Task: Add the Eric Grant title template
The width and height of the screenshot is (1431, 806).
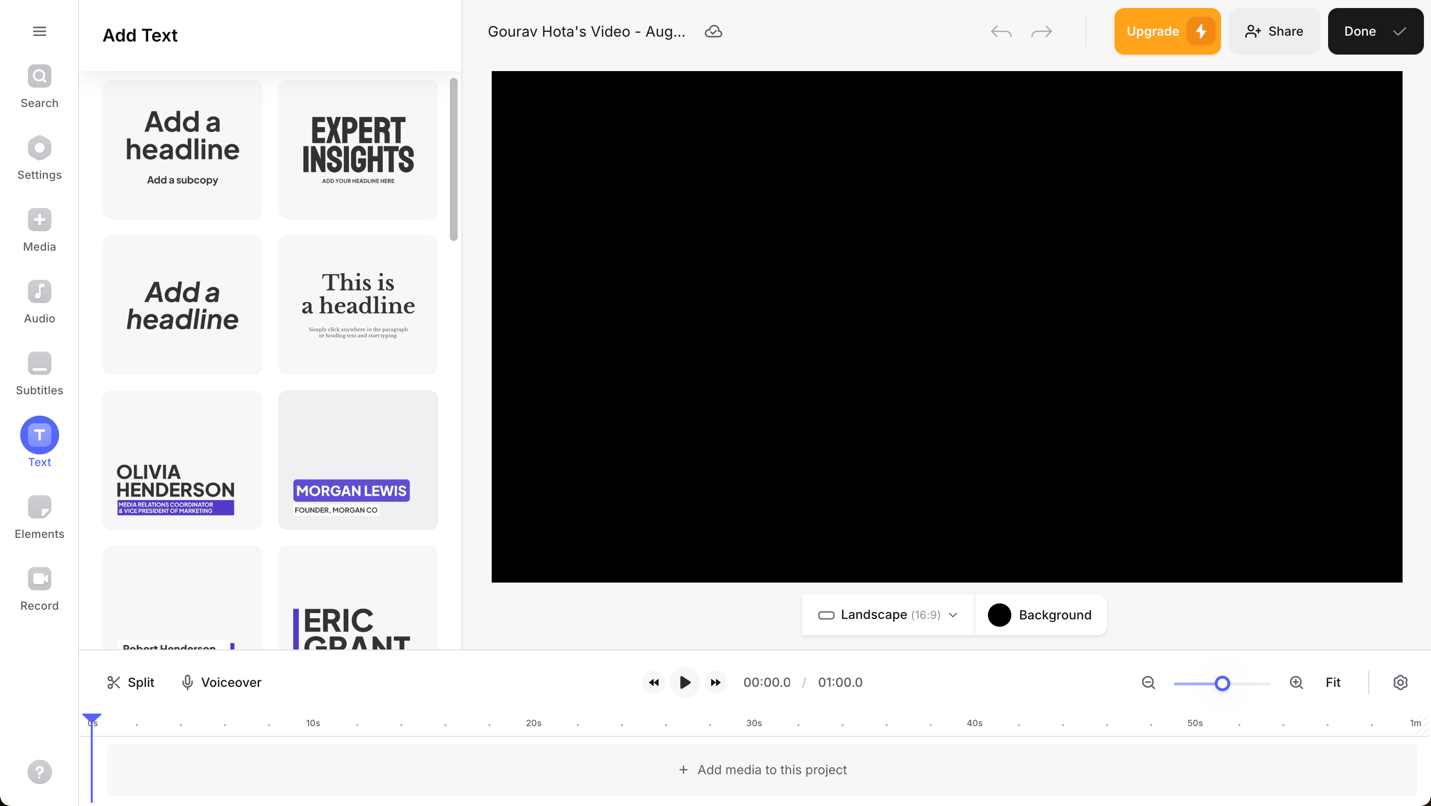Action: 358,598
